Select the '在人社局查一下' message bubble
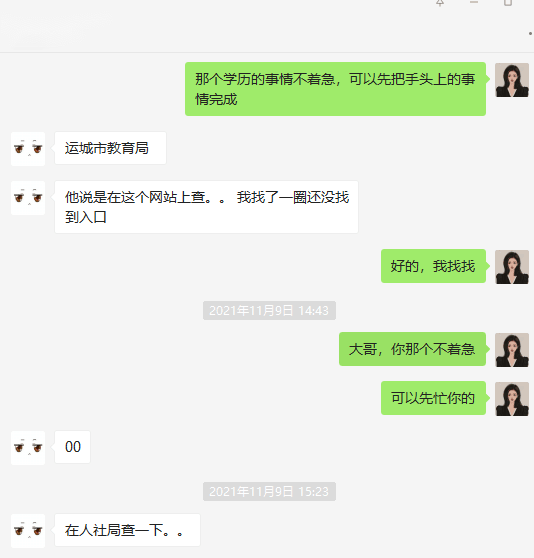This screenshot has height=558, width=534. [x=127, y=530]
